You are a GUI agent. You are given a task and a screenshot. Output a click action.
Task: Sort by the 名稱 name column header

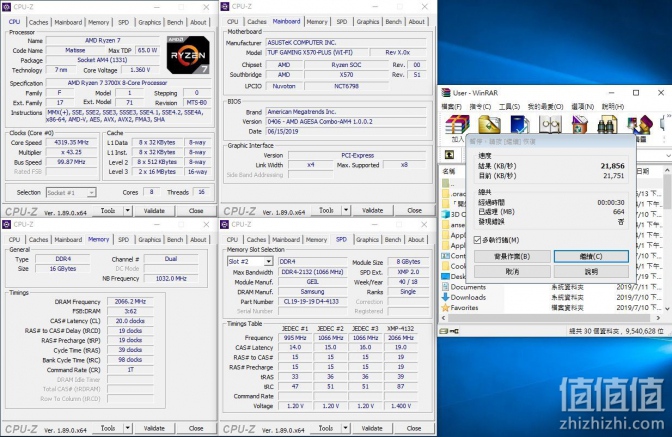[449, 171]
